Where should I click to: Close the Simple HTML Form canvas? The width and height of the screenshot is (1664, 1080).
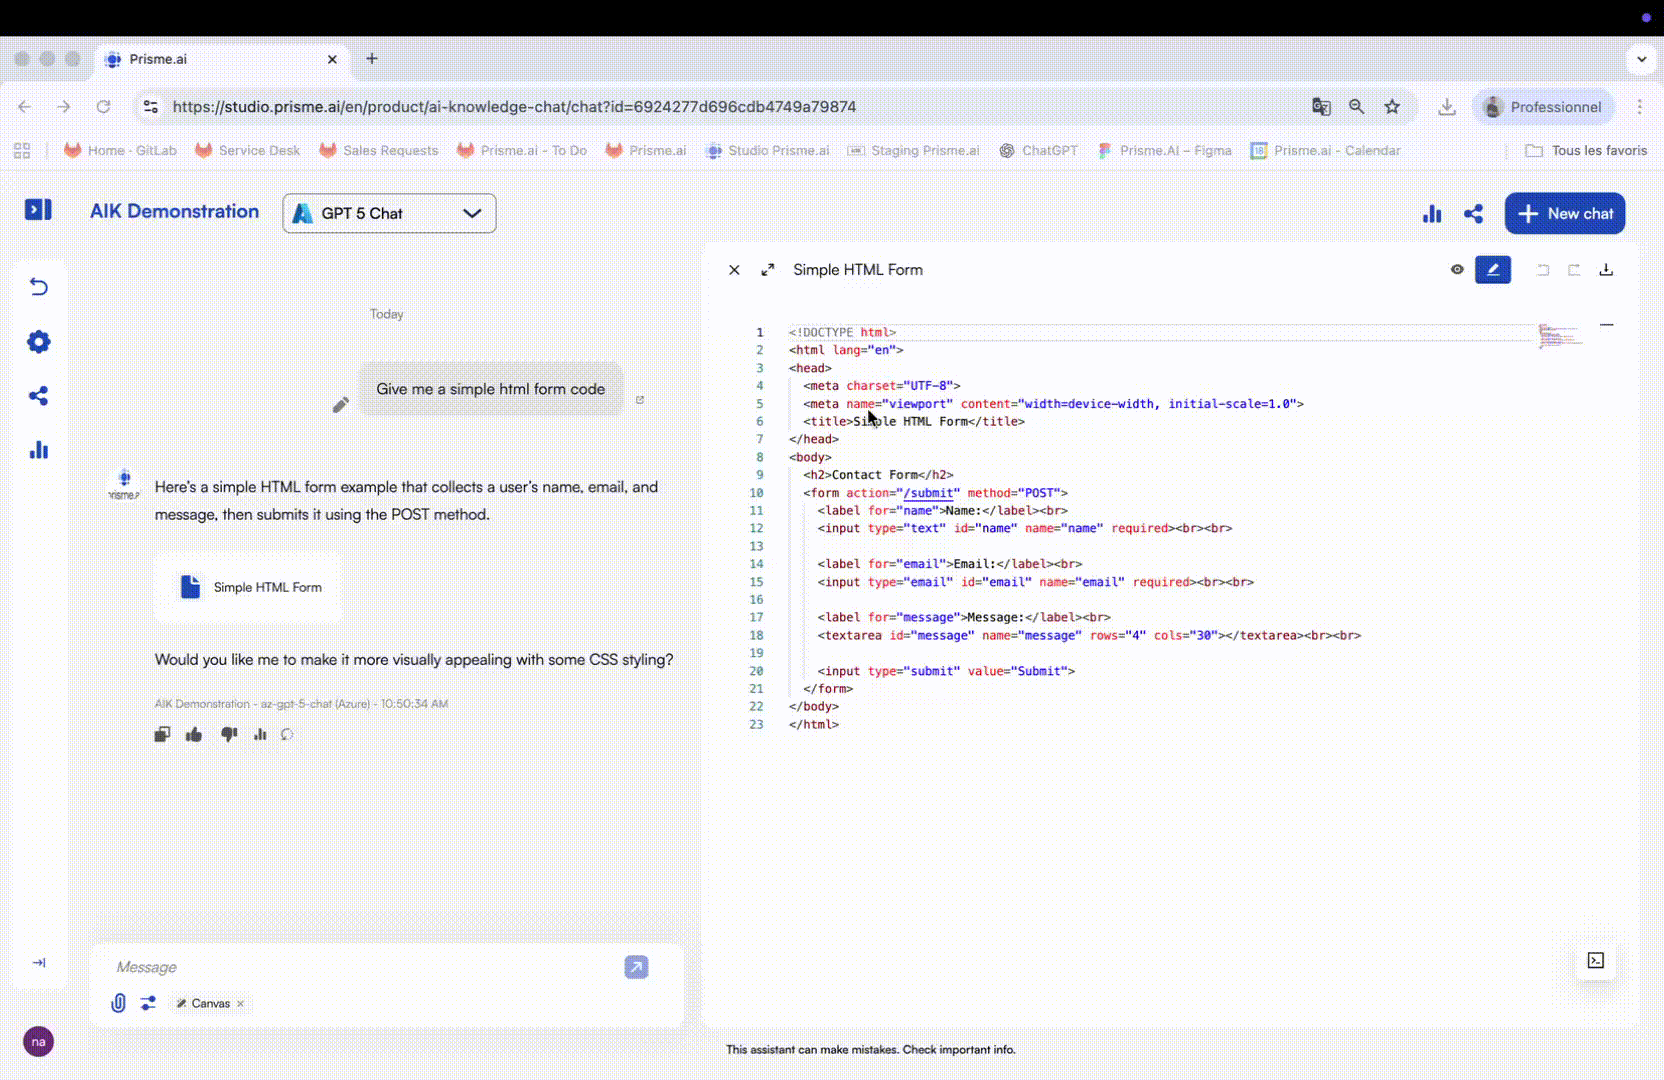click(x=734, y=270)
